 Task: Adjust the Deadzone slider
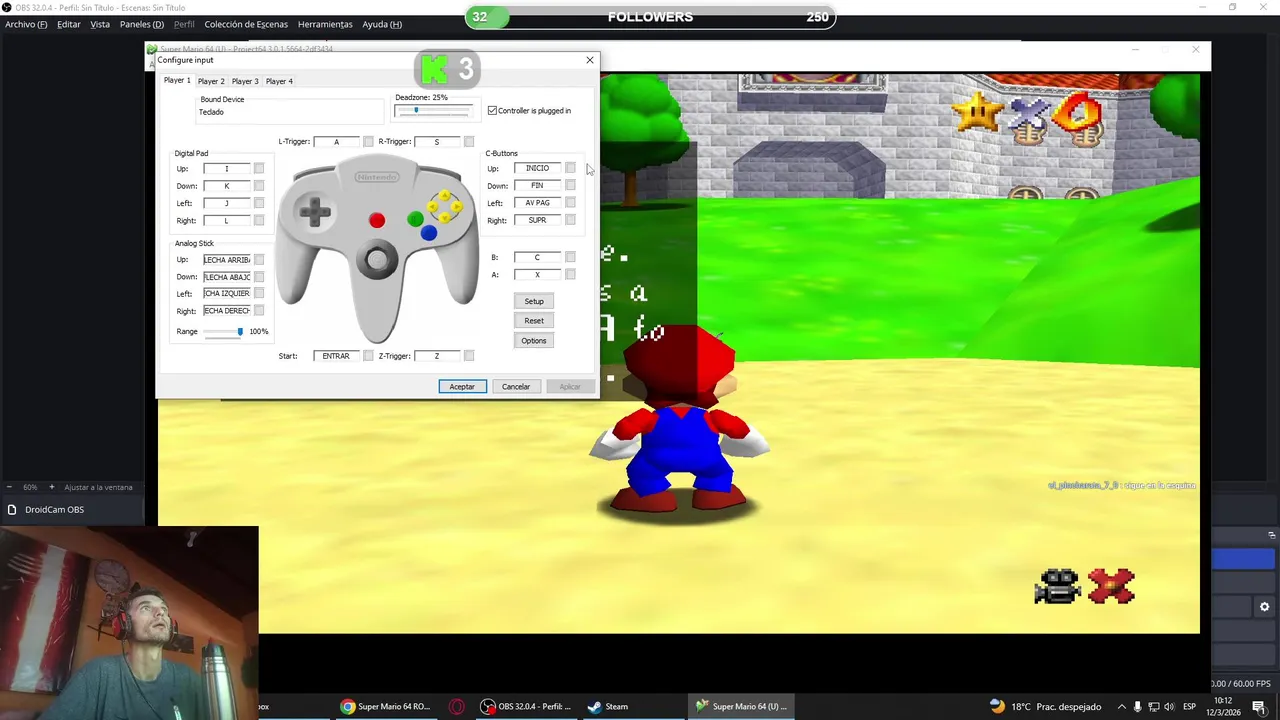[432, 110]
